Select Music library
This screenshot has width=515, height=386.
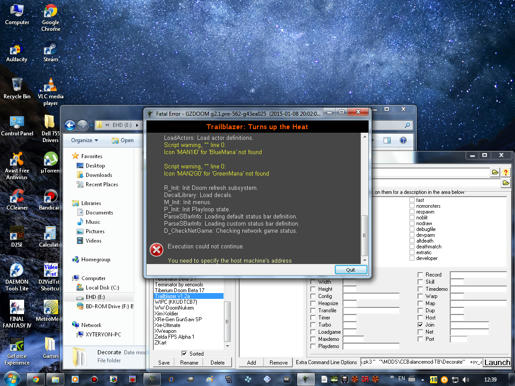[x=88, y=222]
